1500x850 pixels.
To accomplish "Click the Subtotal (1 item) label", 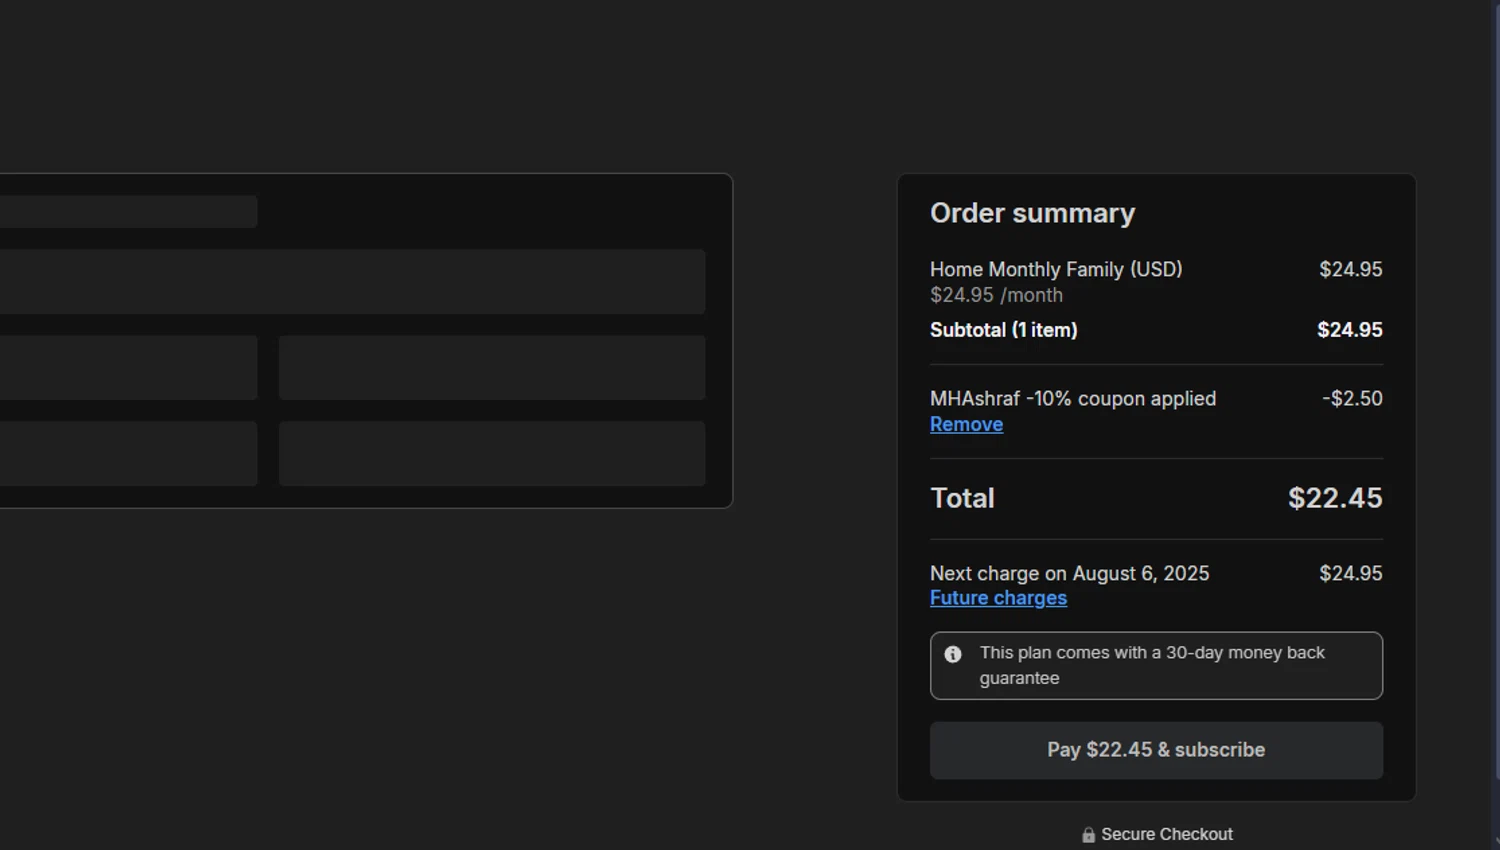I will (x=1003, y=330).
